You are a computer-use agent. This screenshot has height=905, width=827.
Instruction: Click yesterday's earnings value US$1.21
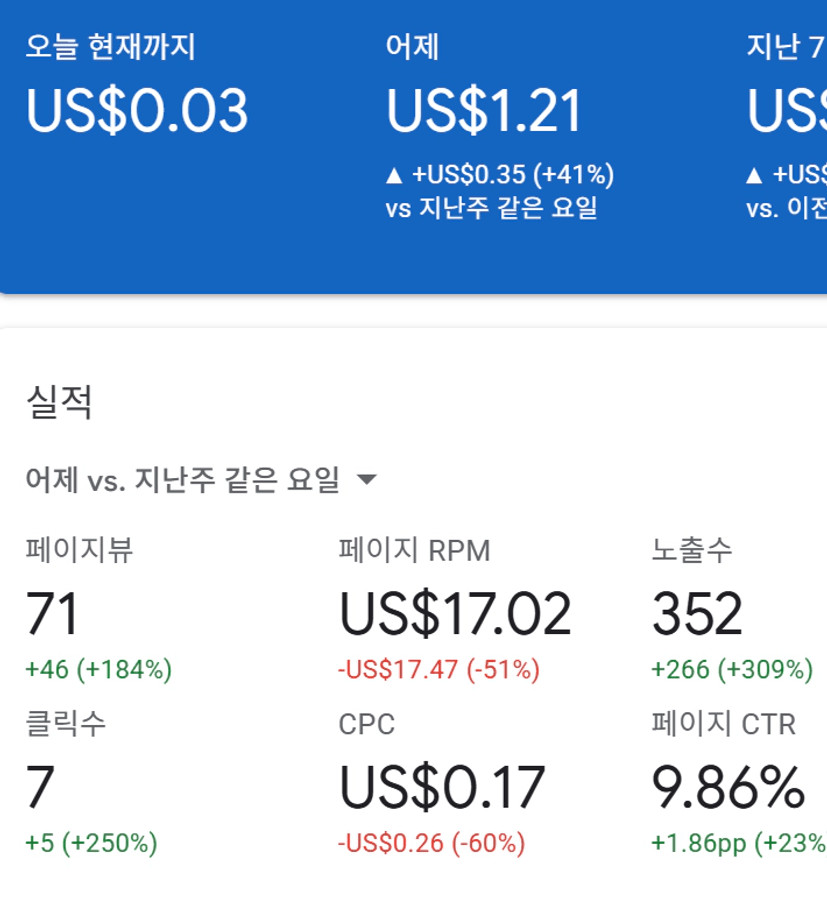[484, 111]
